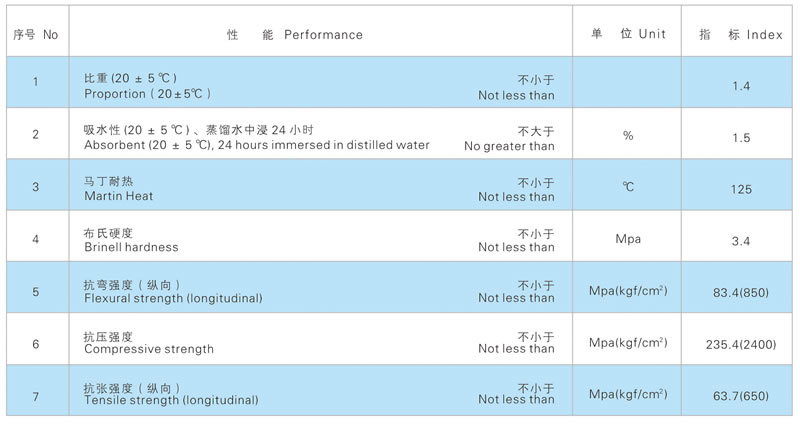Image resolution: width=800 pixels, height=427 pixels.
Task: Select the Absorbent distilled water description
Action: tap(257, 145)
